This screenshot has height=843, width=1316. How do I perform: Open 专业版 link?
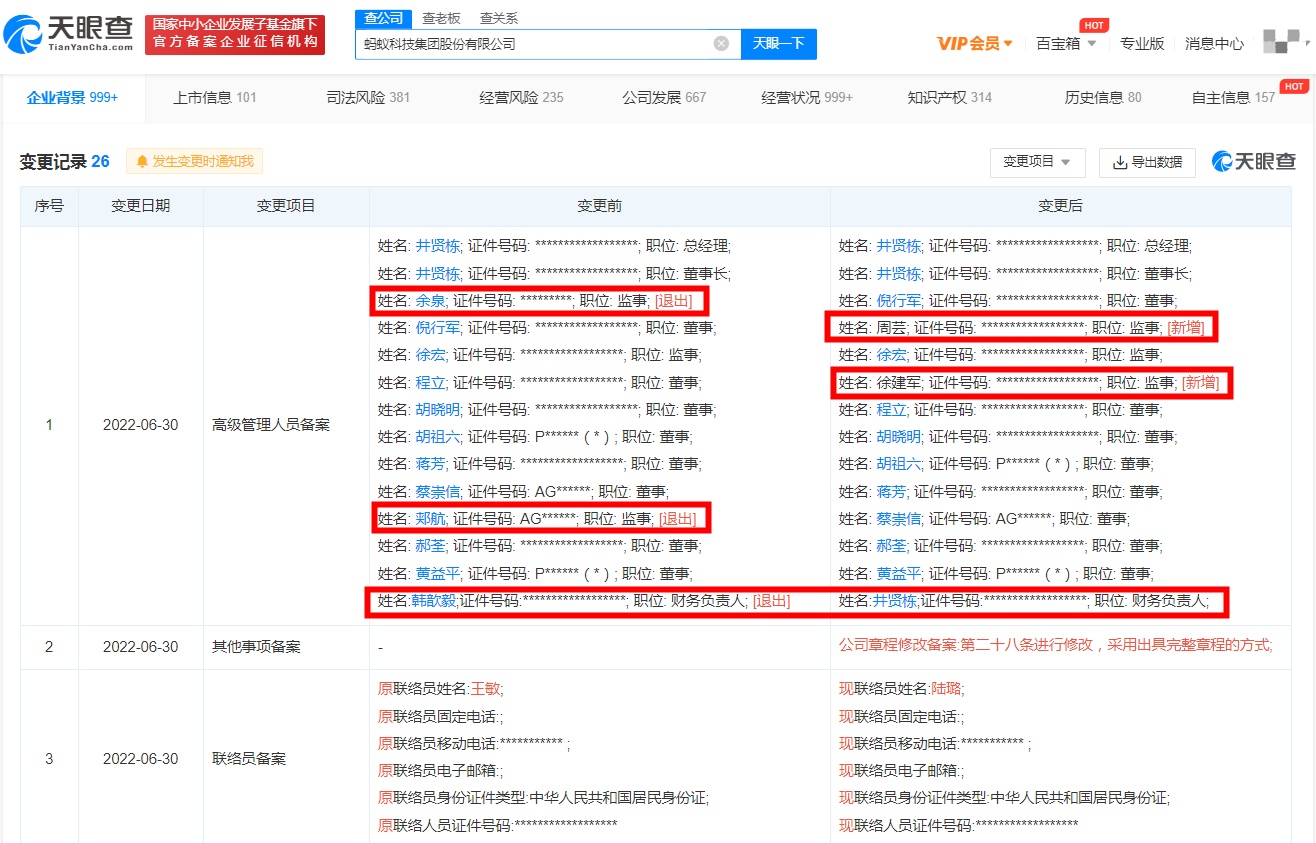(1142, 43)
